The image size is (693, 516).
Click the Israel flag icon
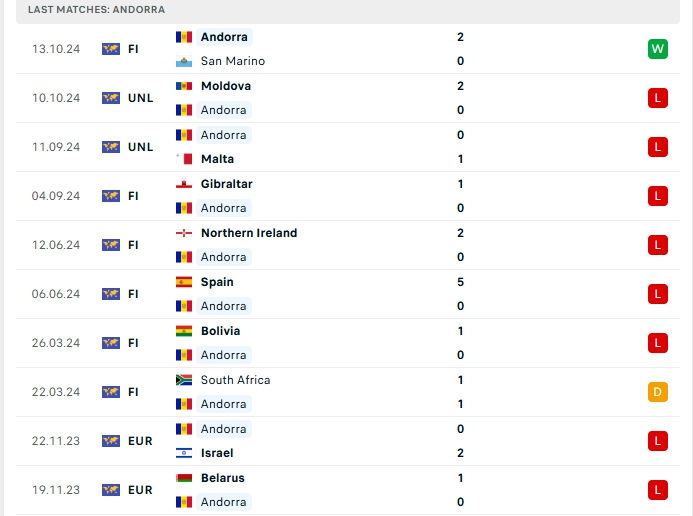pos(184,453)
